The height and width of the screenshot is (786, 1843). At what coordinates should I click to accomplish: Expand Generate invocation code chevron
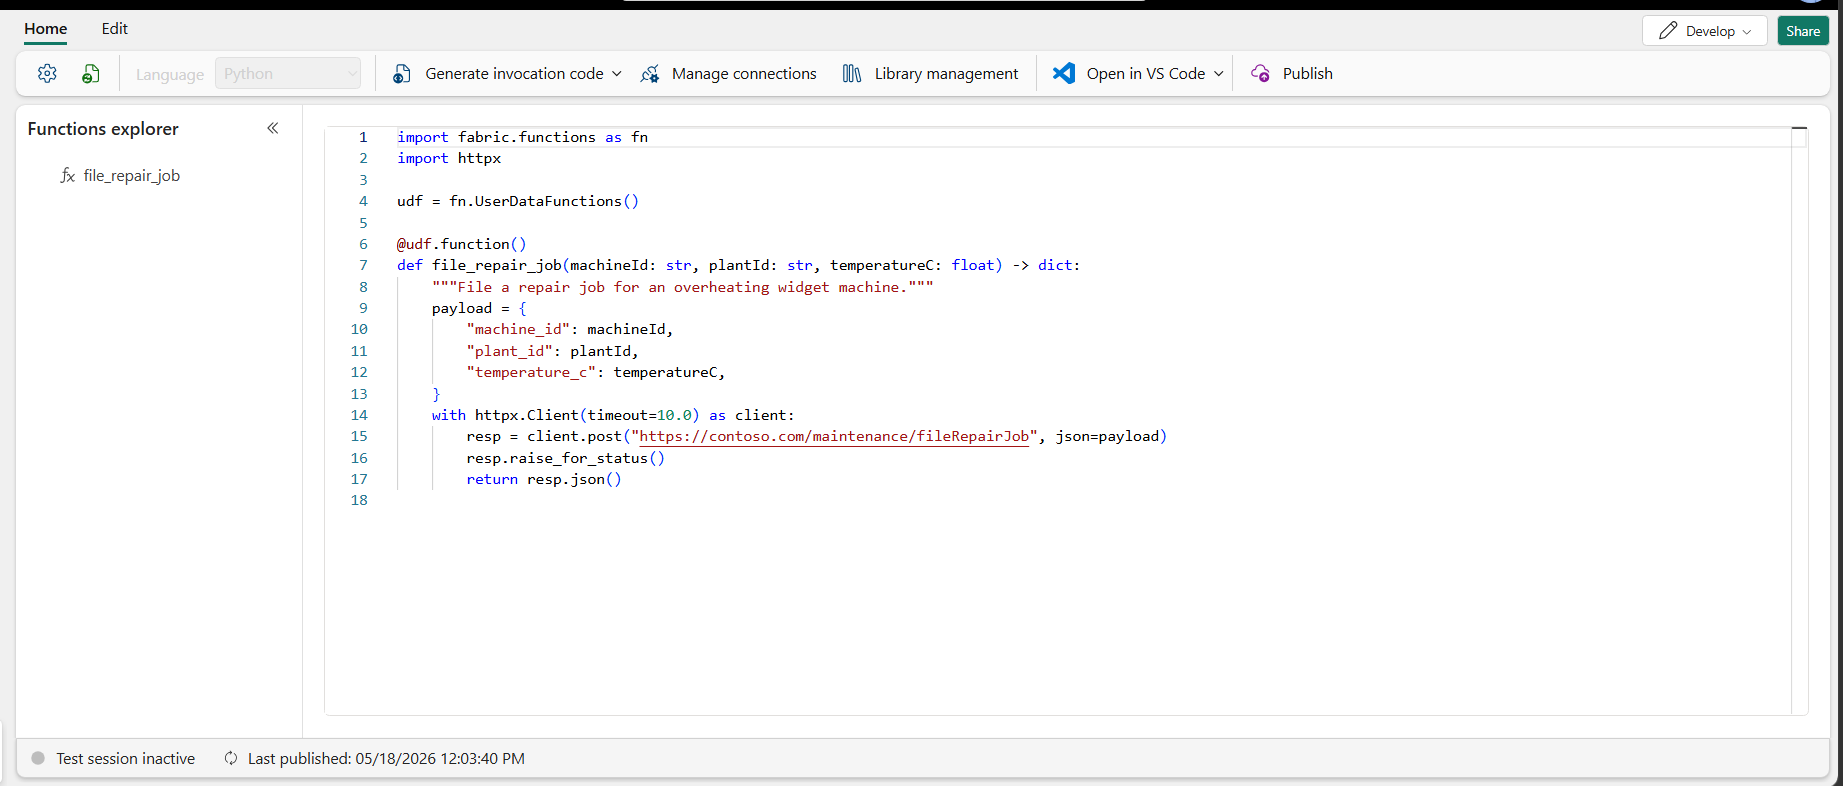coord(617,73)
